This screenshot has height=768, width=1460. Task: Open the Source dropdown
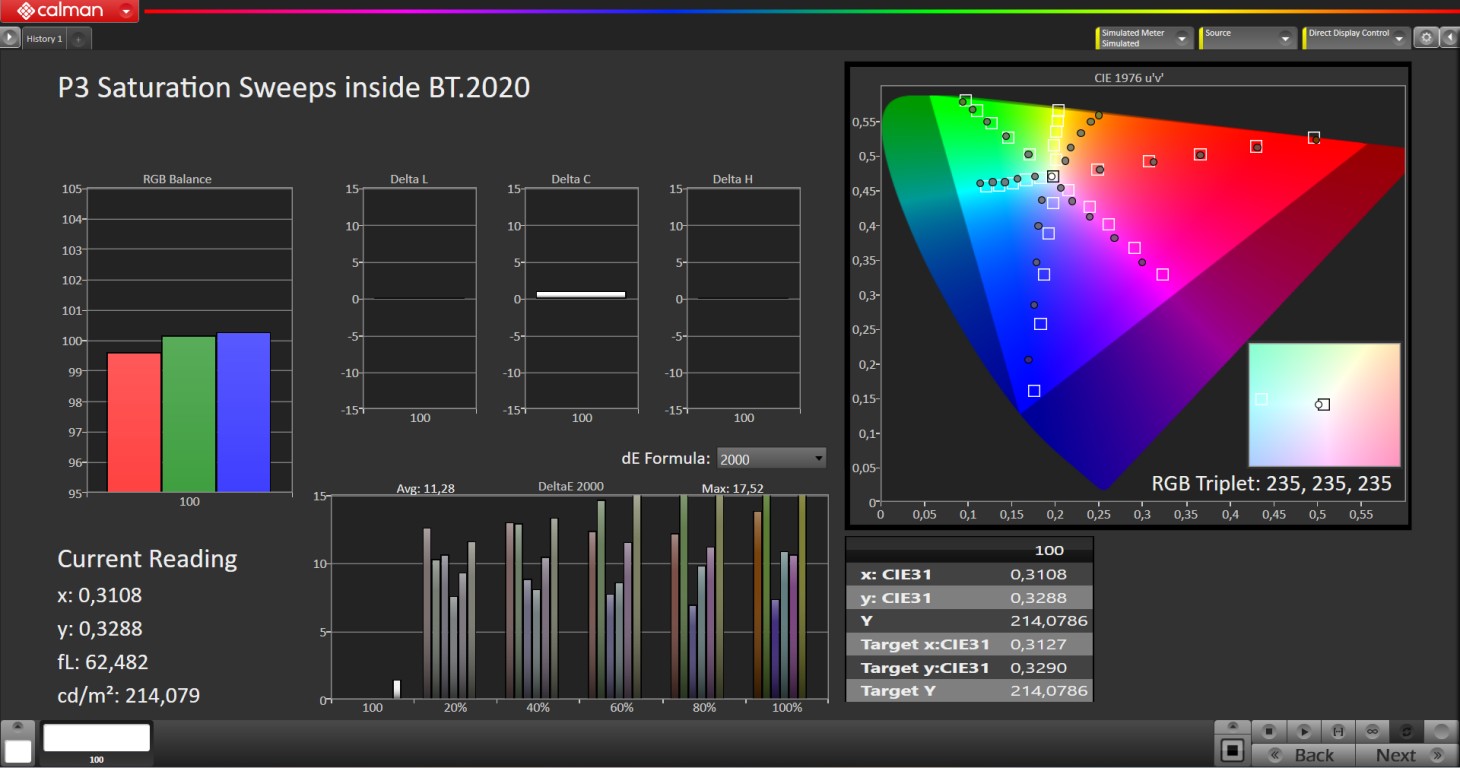[1286, 39]
